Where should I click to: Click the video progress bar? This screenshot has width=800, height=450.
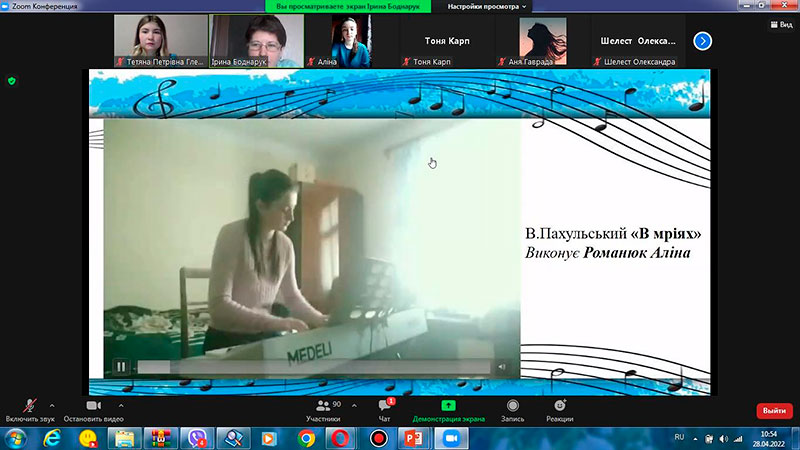click(x=314, y=366)
